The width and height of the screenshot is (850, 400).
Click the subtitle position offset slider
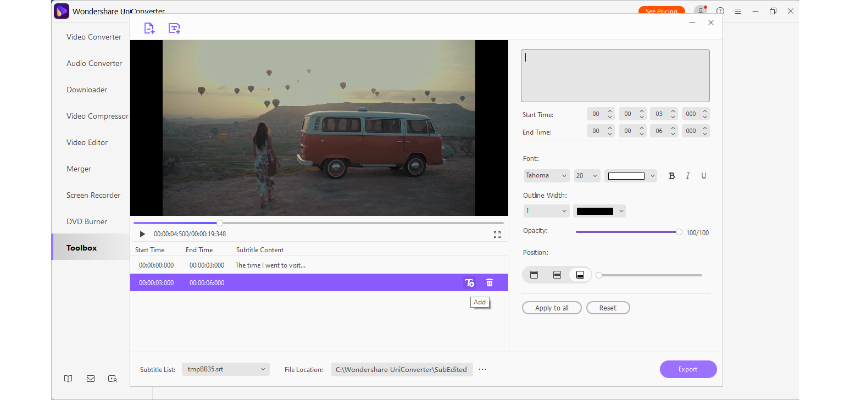coord(650,275)
